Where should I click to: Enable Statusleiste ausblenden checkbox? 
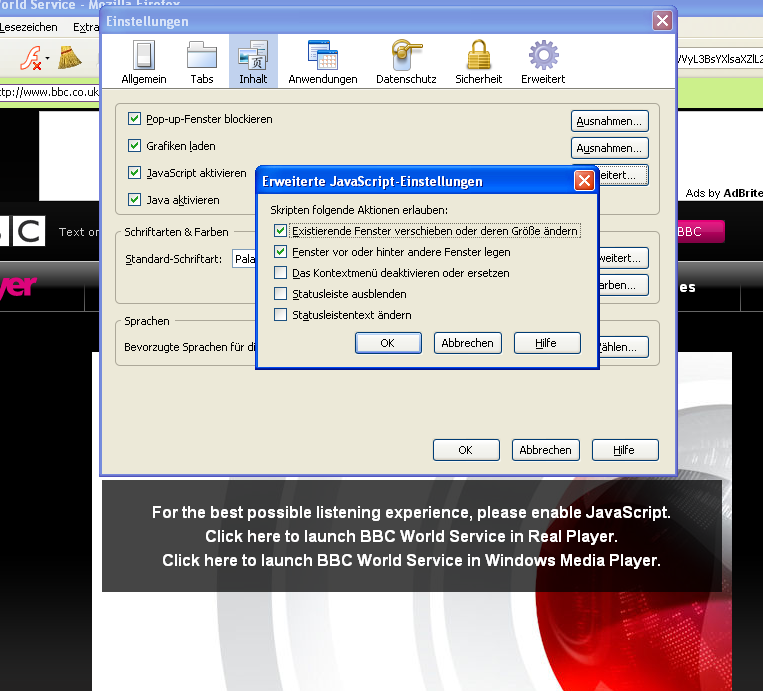tap(280, 293)
